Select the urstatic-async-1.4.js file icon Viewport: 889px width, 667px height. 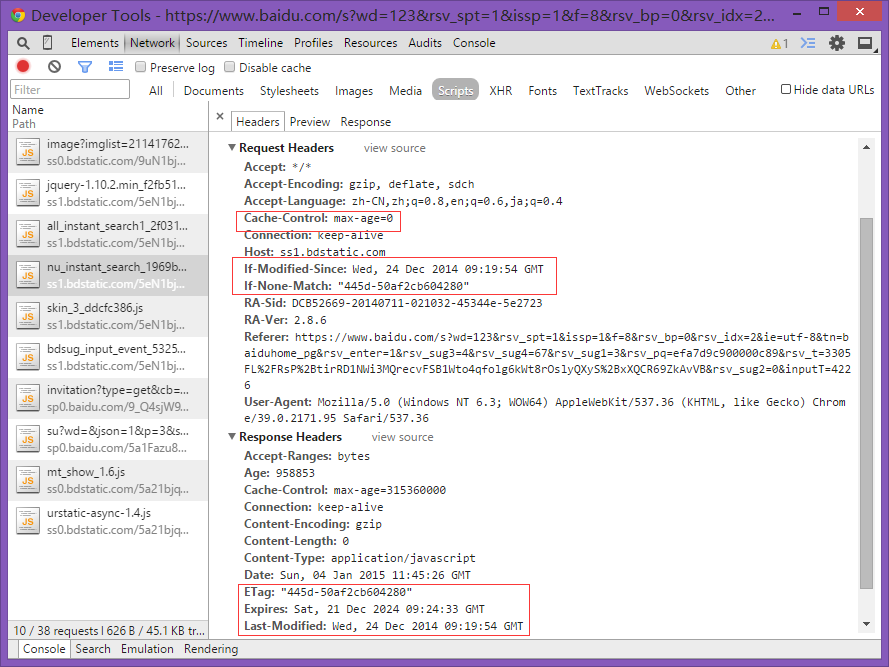point(28,521)
